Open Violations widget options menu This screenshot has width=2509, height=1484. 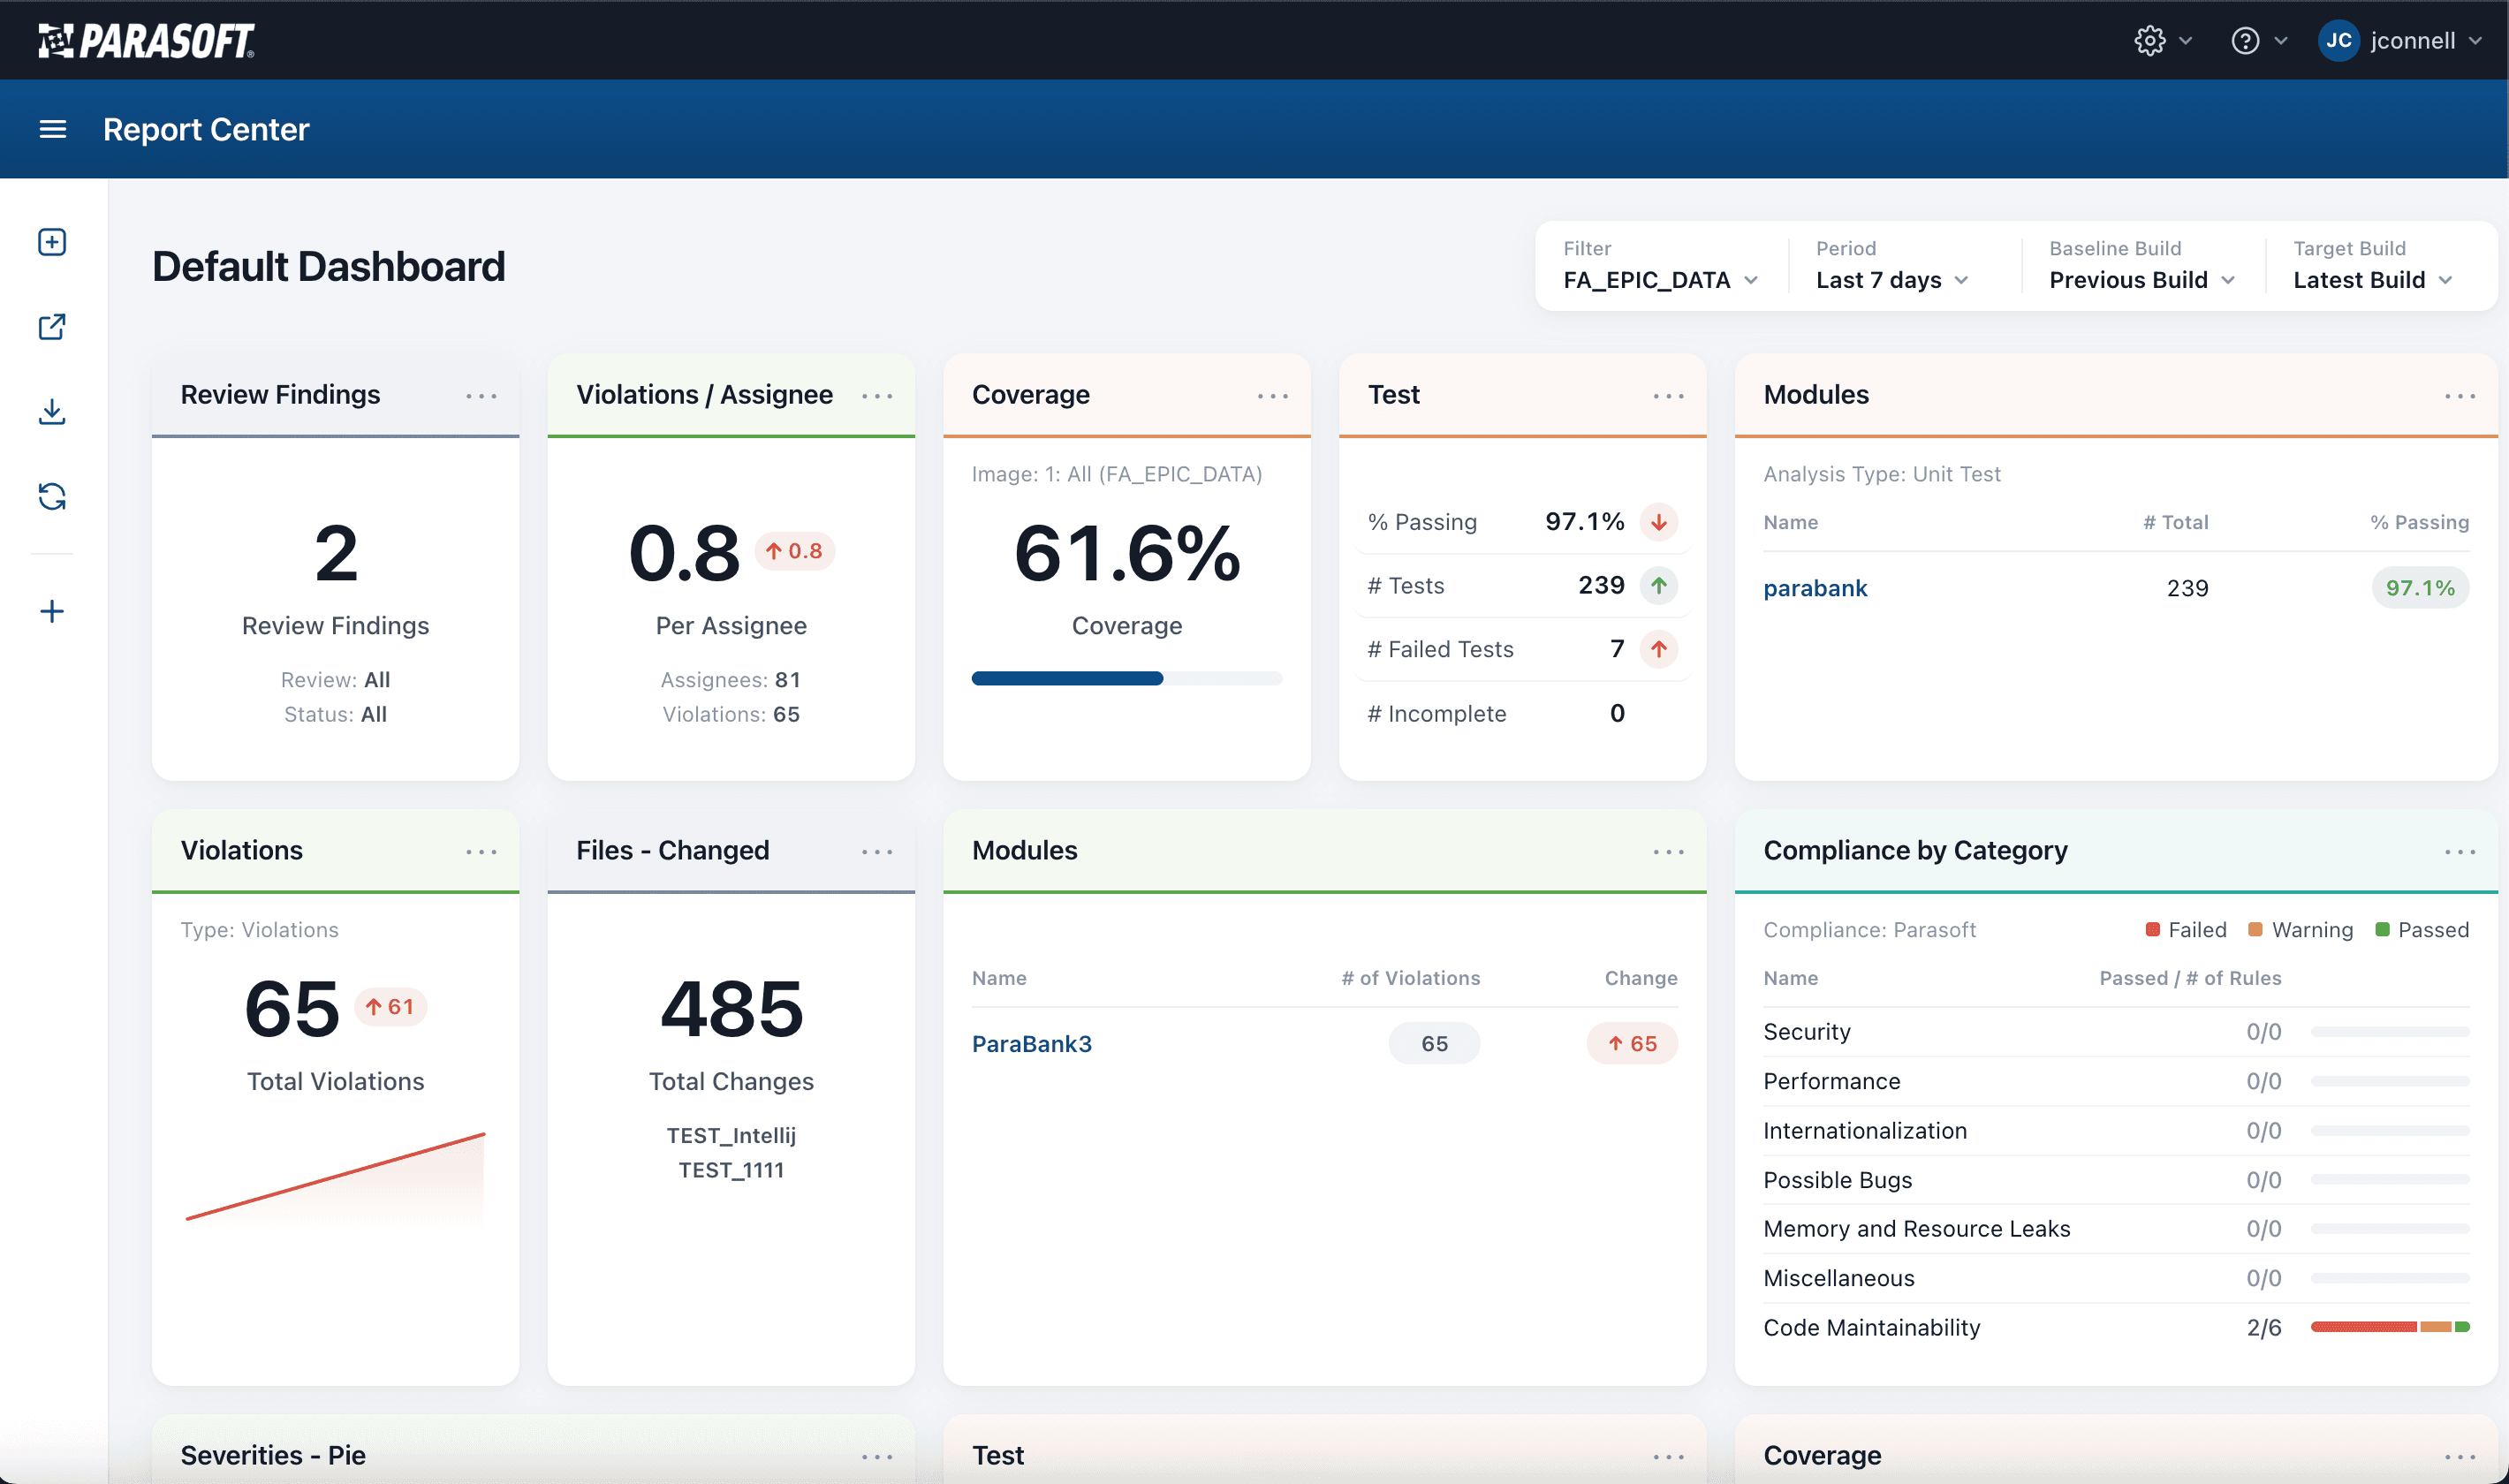click(481, 852)
